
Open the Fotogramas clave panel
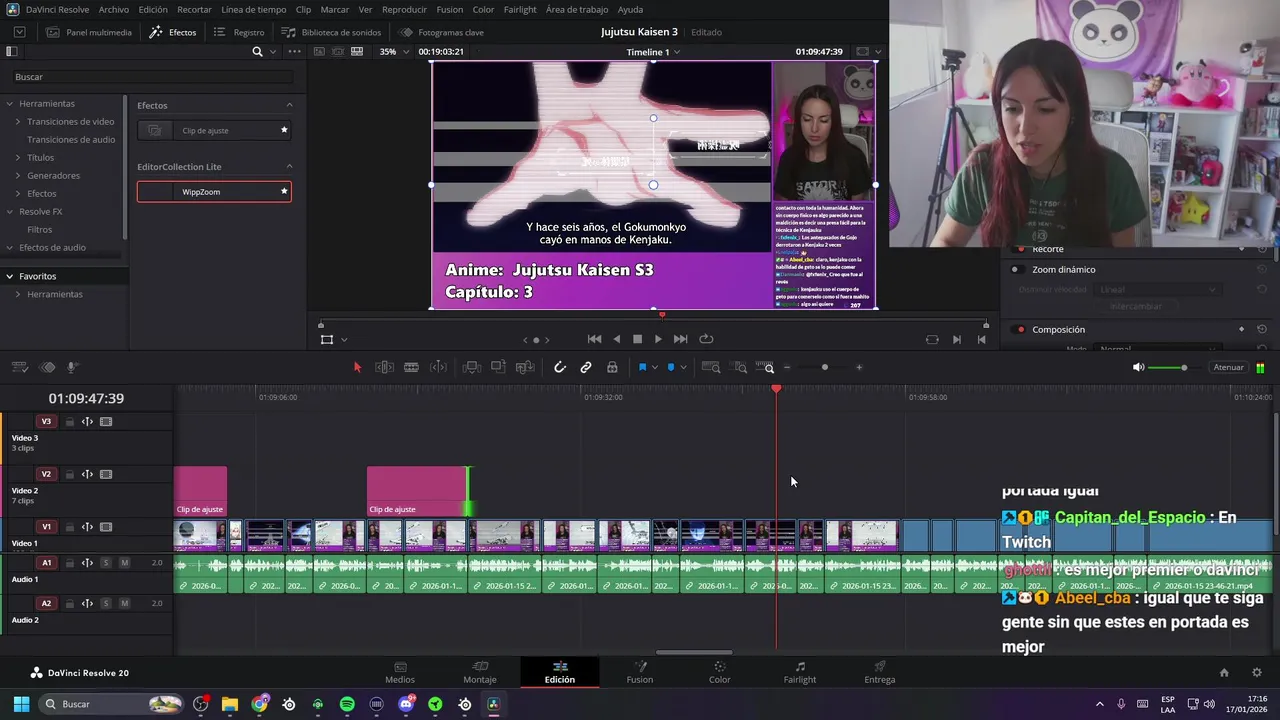441,32
